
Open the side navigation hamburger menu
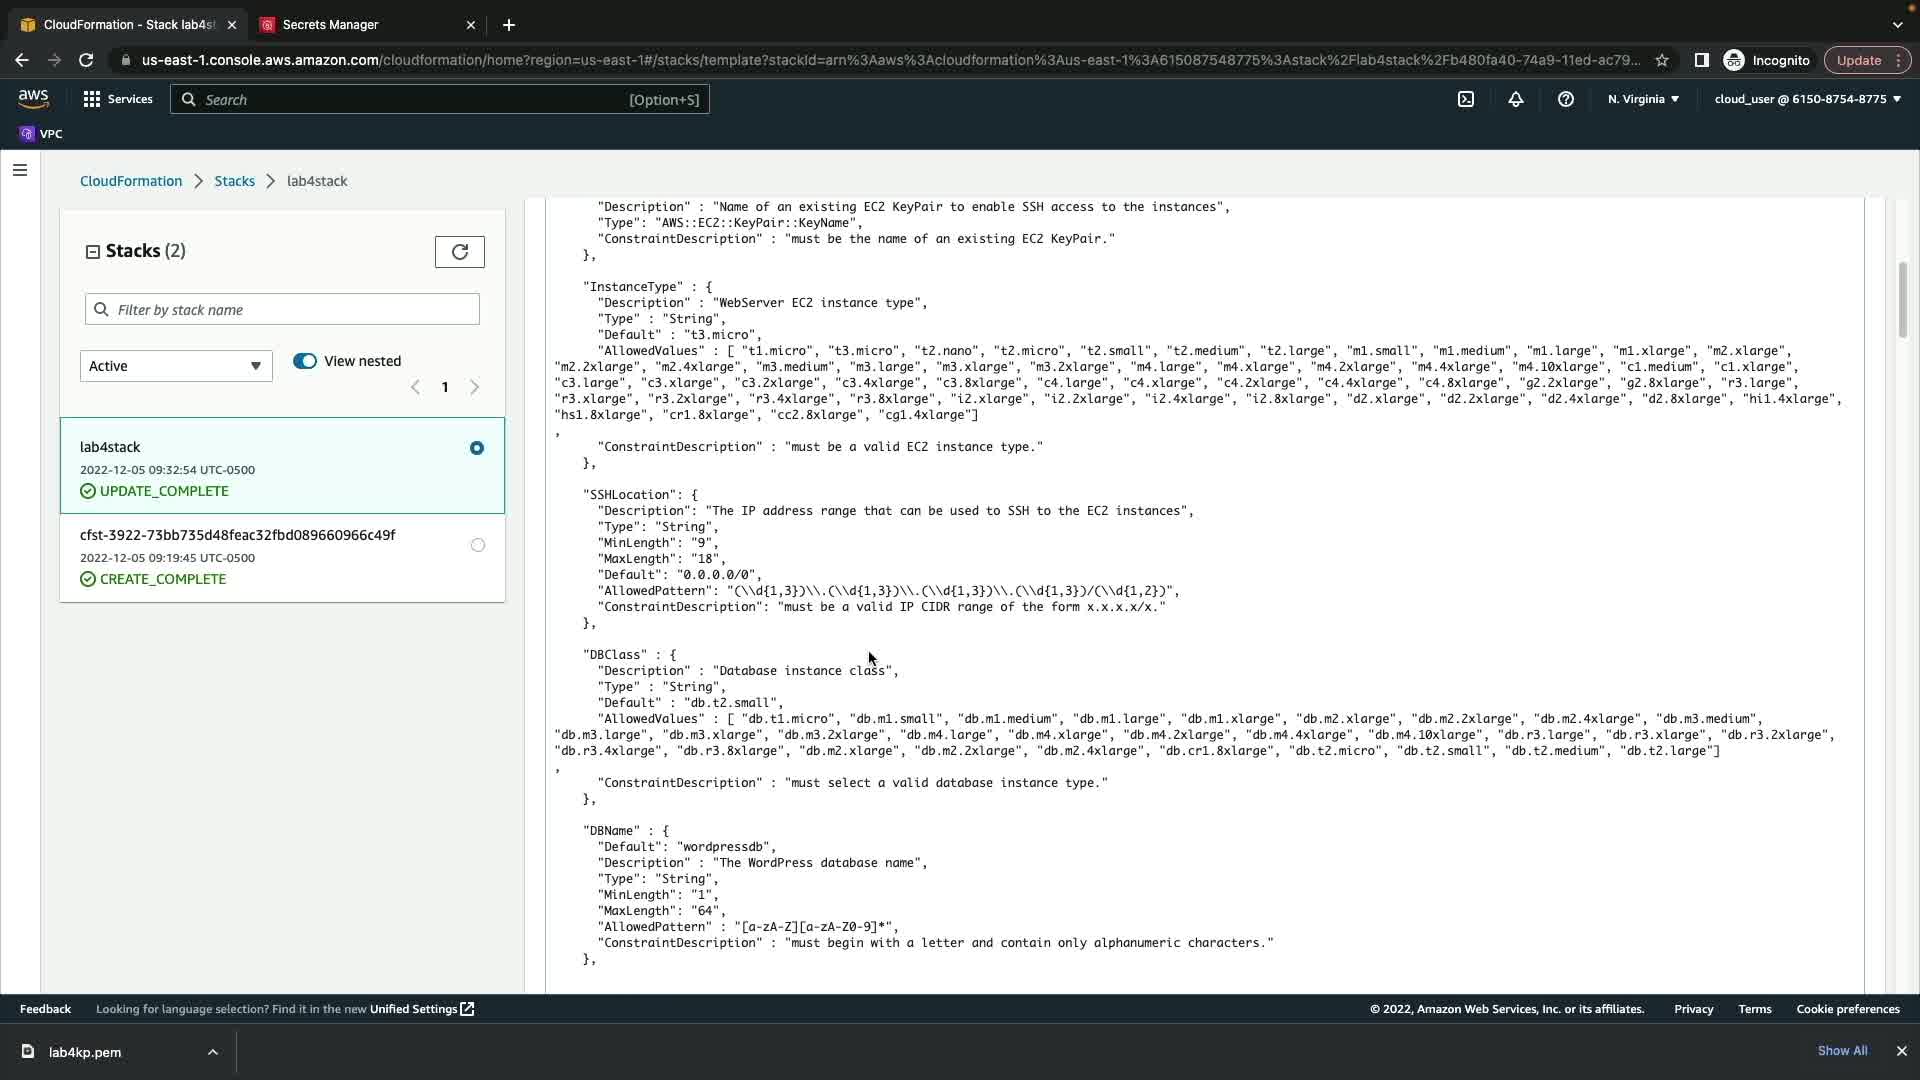tap(19, 170)
